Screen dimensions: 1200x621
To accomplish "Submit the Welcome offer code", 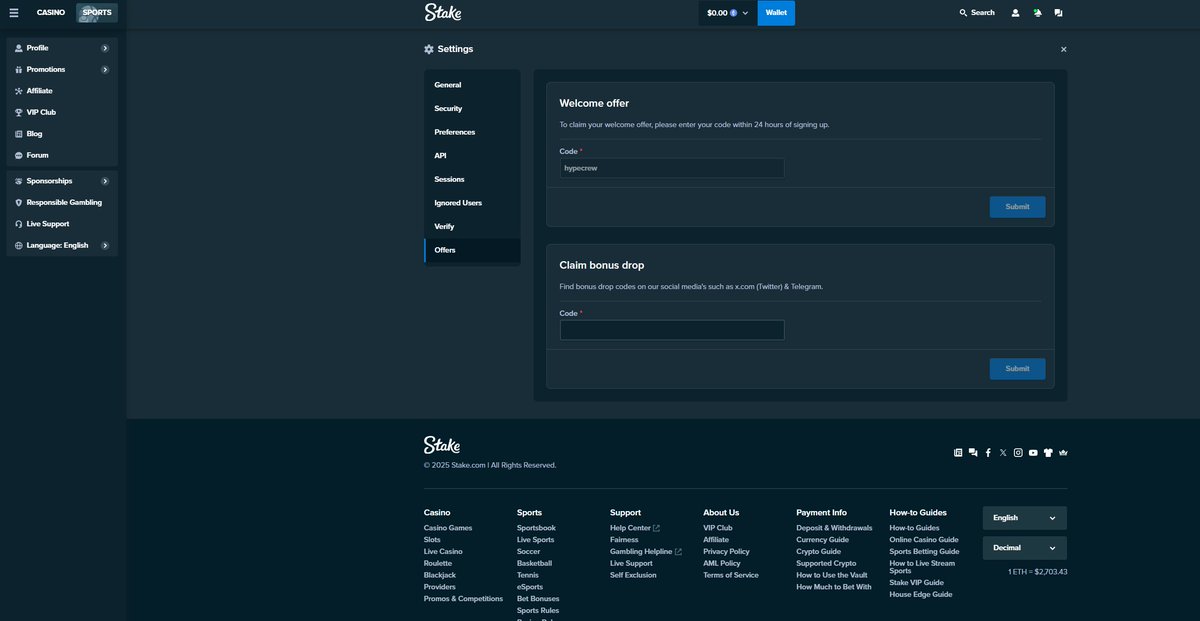I will click(1017, 207).
